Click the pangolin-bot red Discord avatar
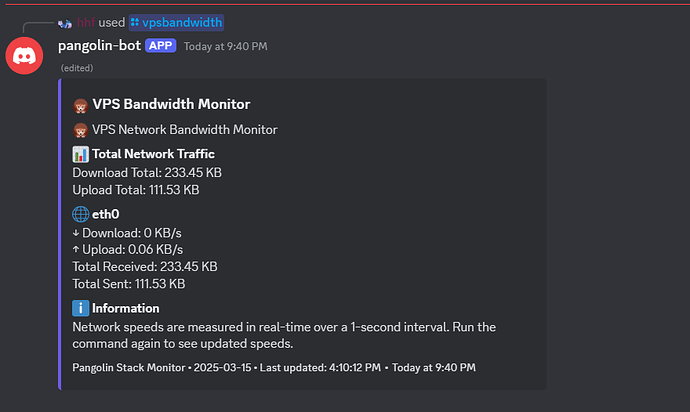690x412 pixels. point(24,55)
